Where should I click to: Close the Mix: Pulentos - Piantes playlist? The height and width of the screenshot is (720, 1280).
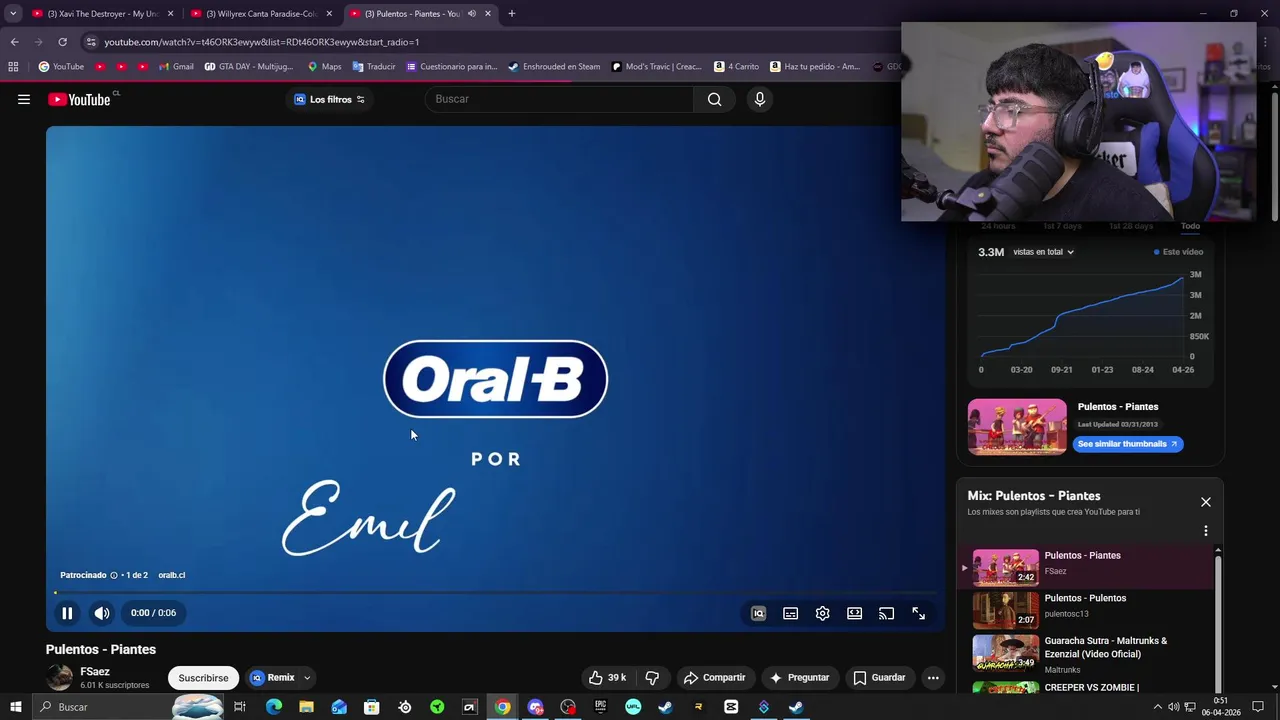pyautogui.click(x=1206, y=502)
